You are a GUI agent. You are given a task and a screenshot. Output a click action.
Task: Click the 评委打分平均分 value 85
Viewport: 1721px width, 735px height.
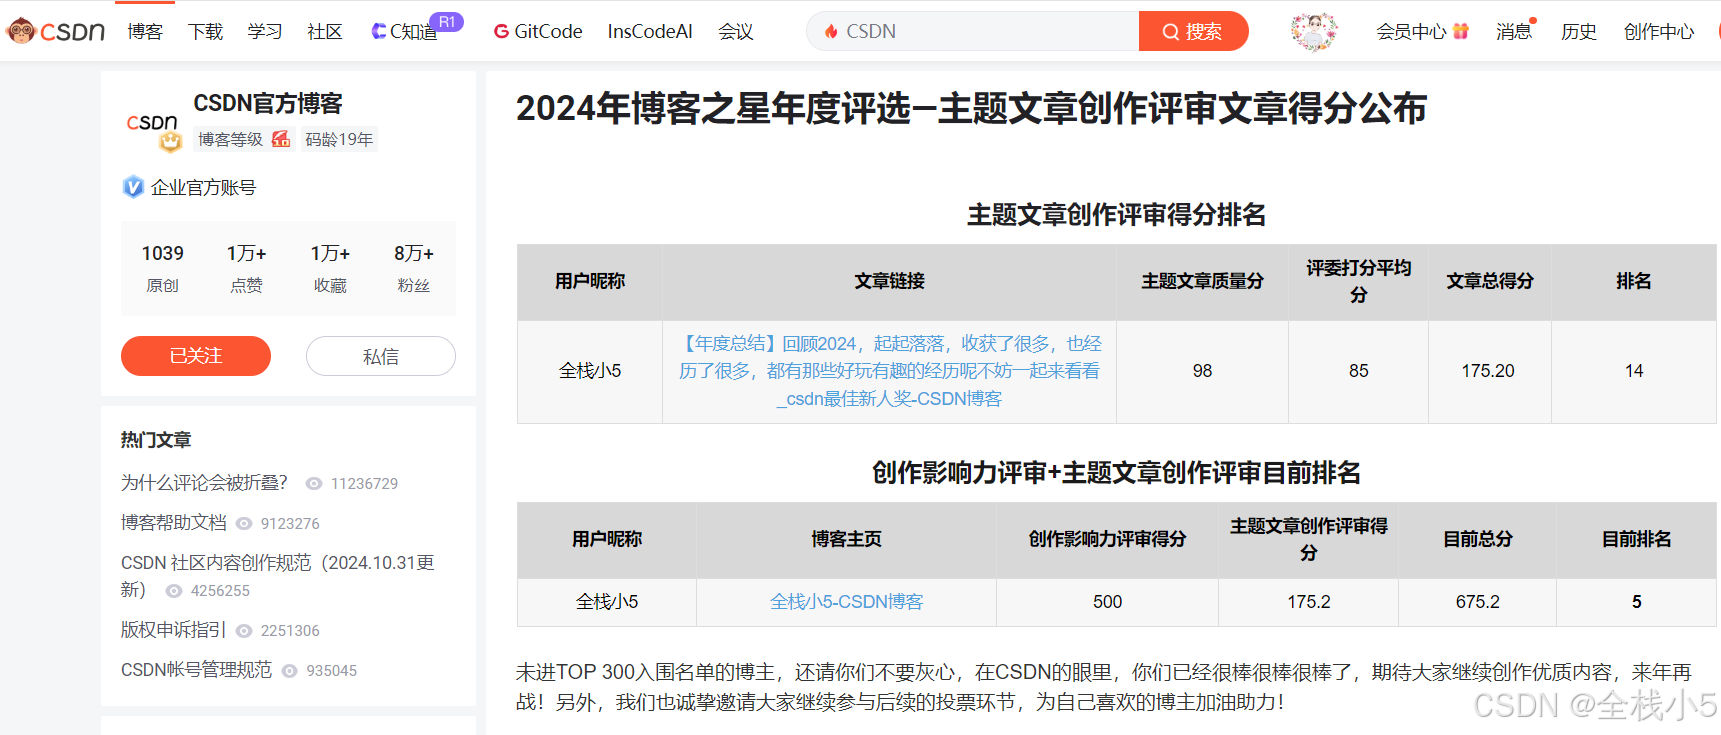click(1359, 371)
